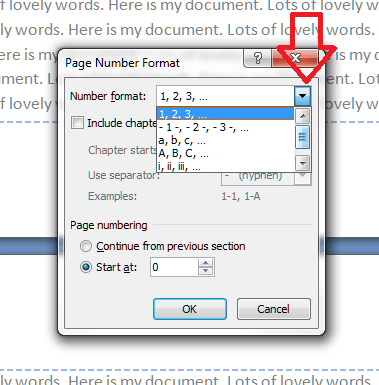Select the roman "i, ii, iii, ..." format
379x385 pixels.
225,166
